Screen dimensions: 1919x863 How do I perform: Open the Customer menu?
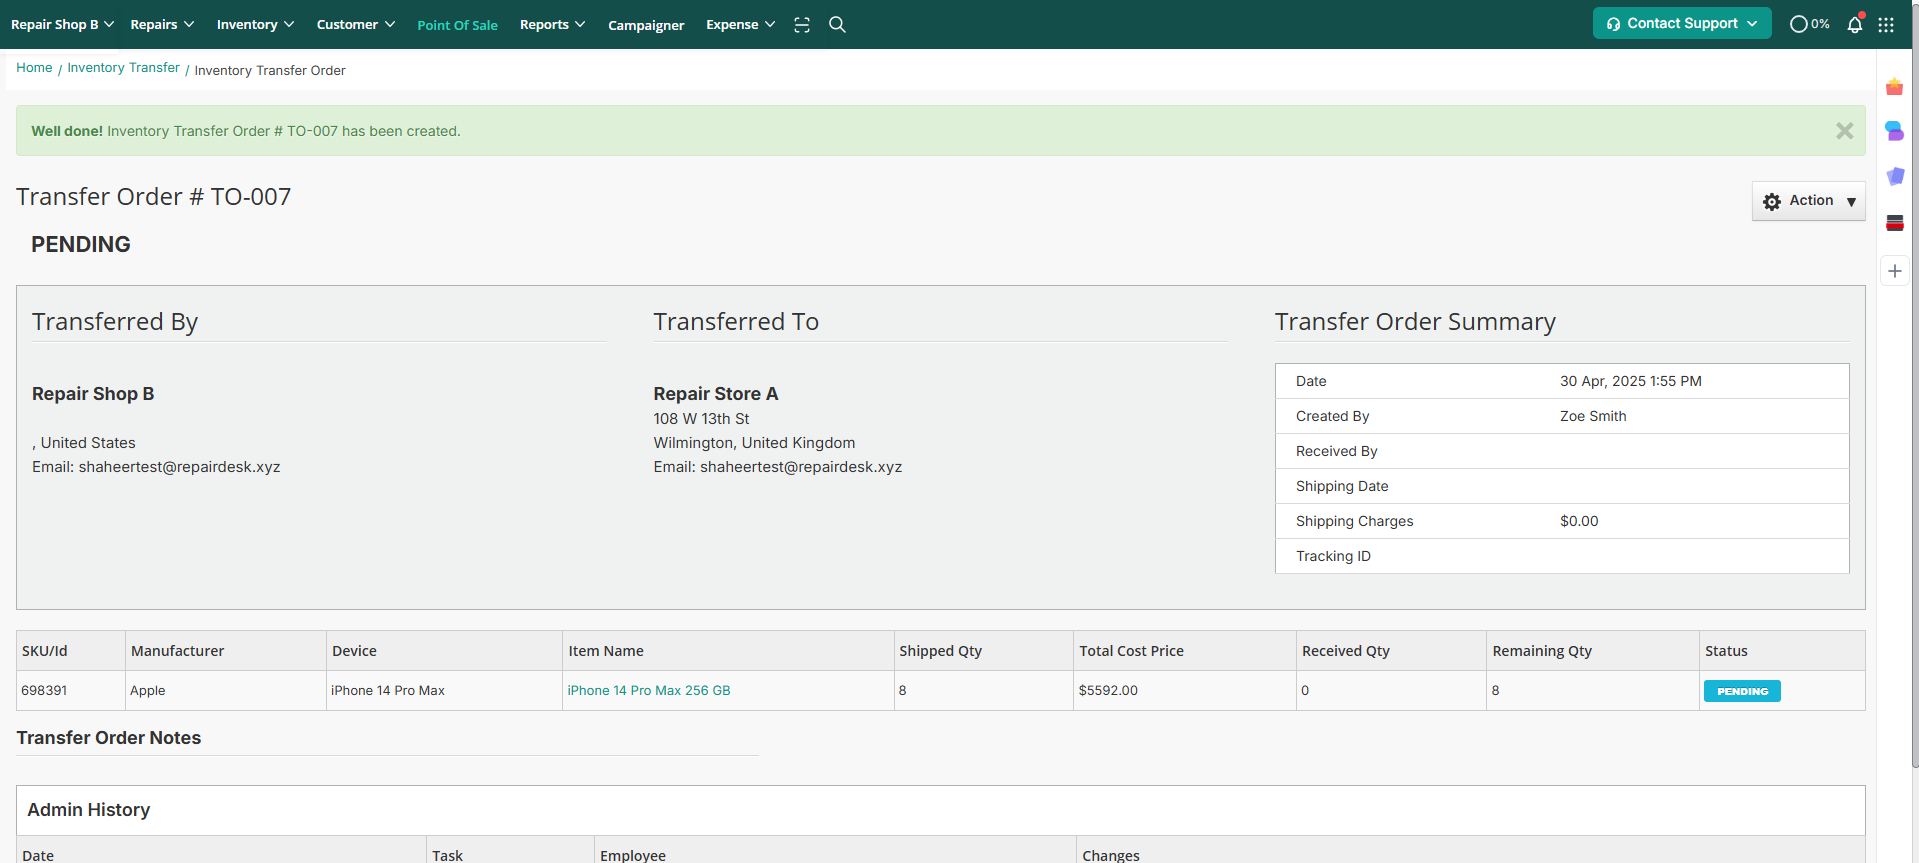click(x=356, y=24)
